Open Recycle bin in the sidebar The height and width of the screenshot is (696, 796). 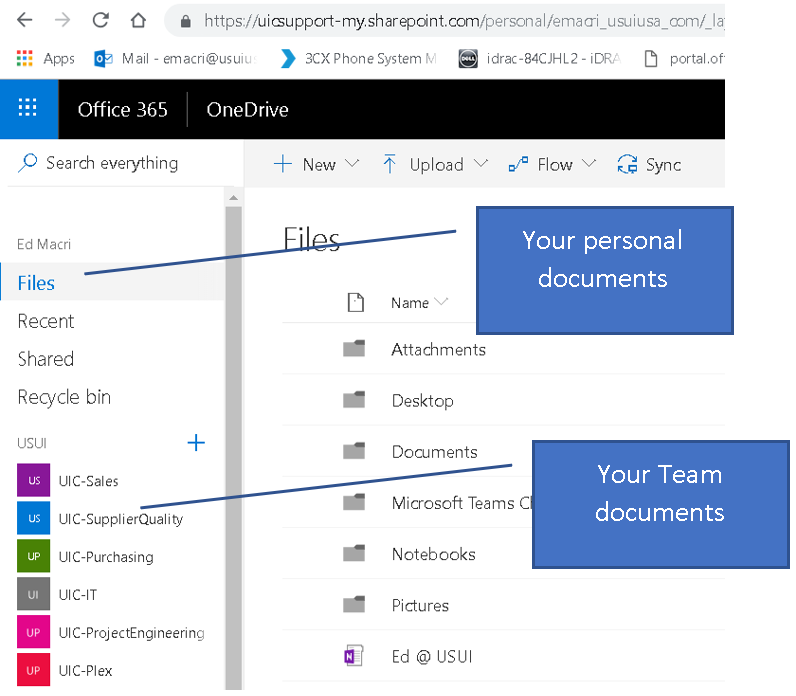click(64, 397)
